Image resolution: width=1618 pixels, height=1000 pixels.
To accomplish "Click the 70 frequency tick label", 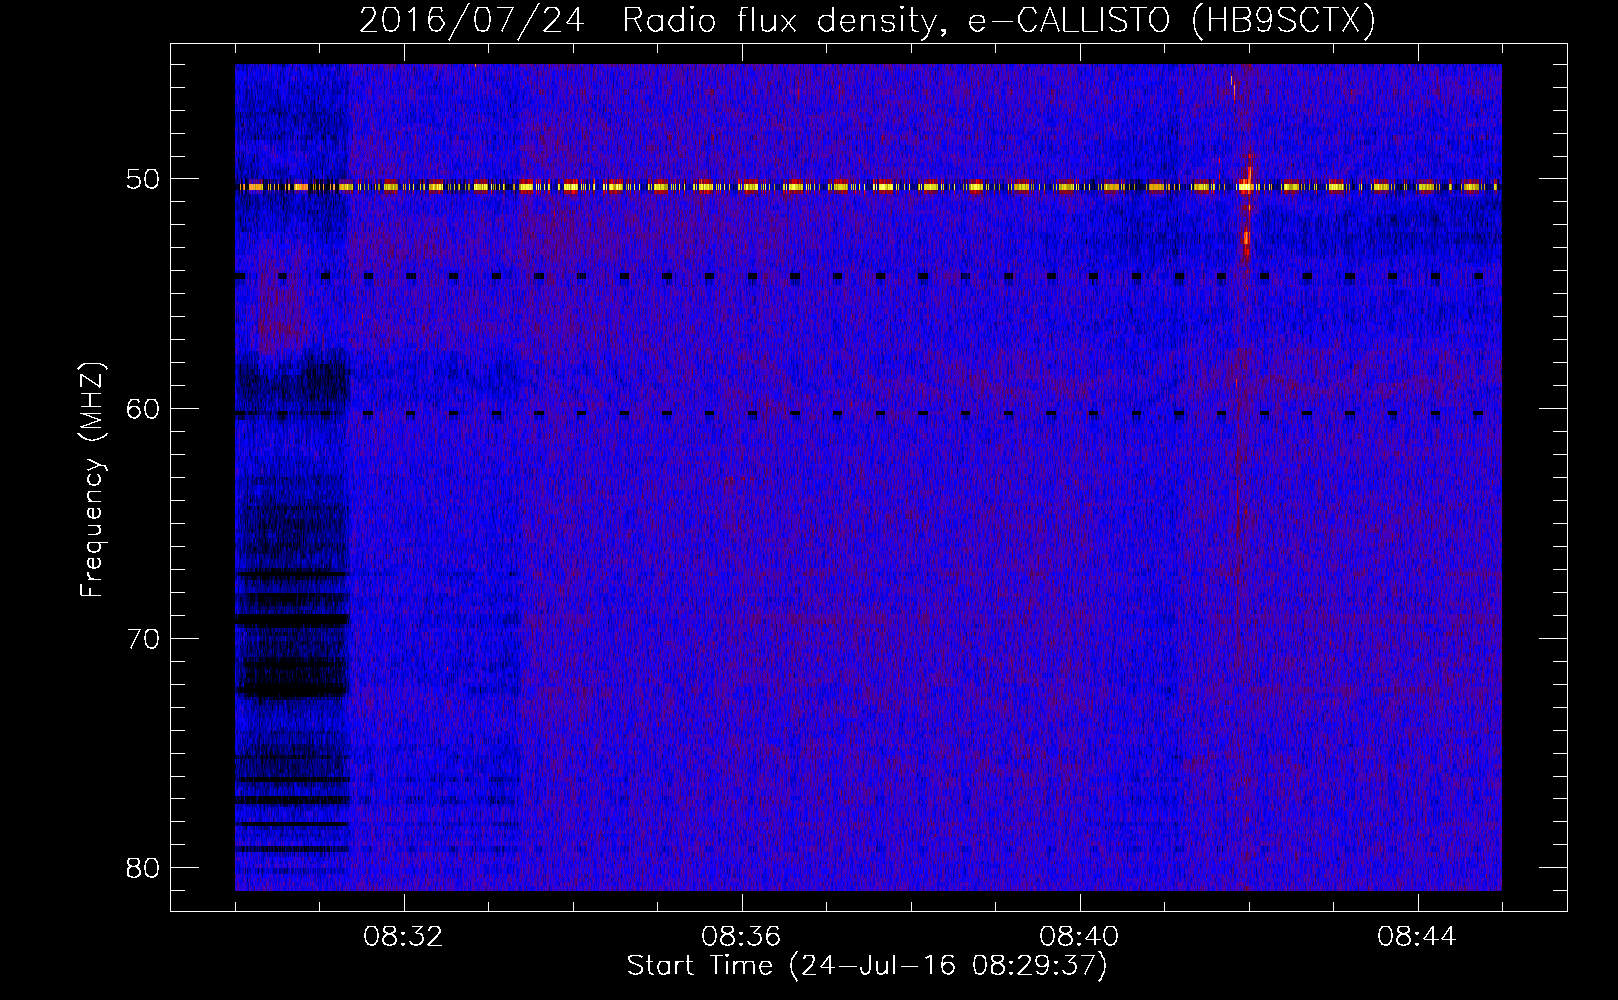I will [143, 638].
